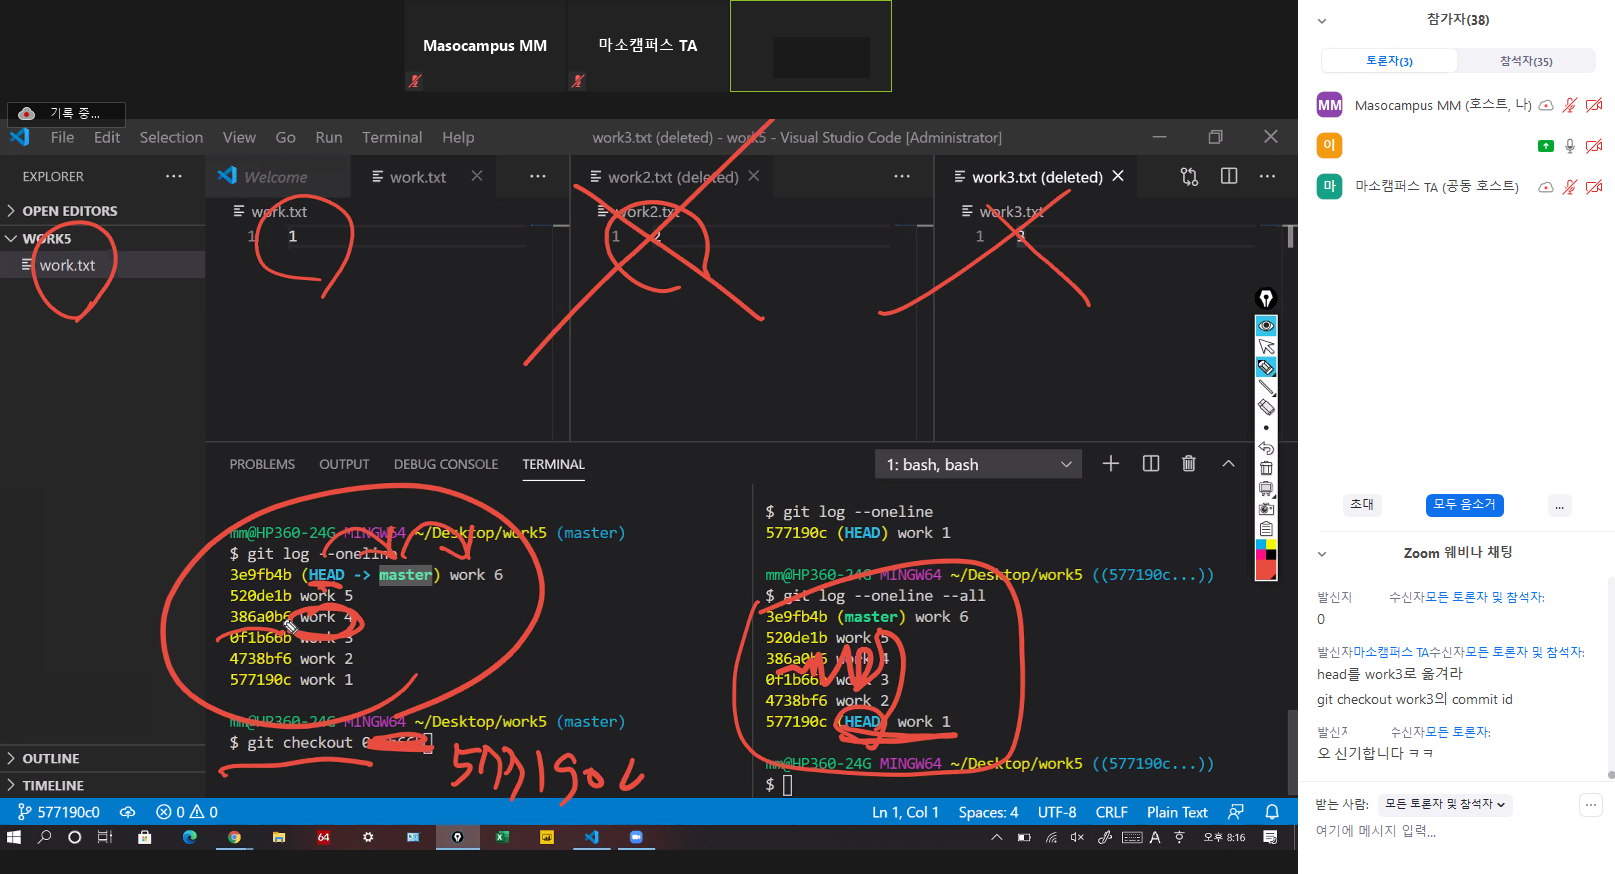This screenshot has width=1615, height=874.
Task: Split the editor right
Action: point(1229,177)
